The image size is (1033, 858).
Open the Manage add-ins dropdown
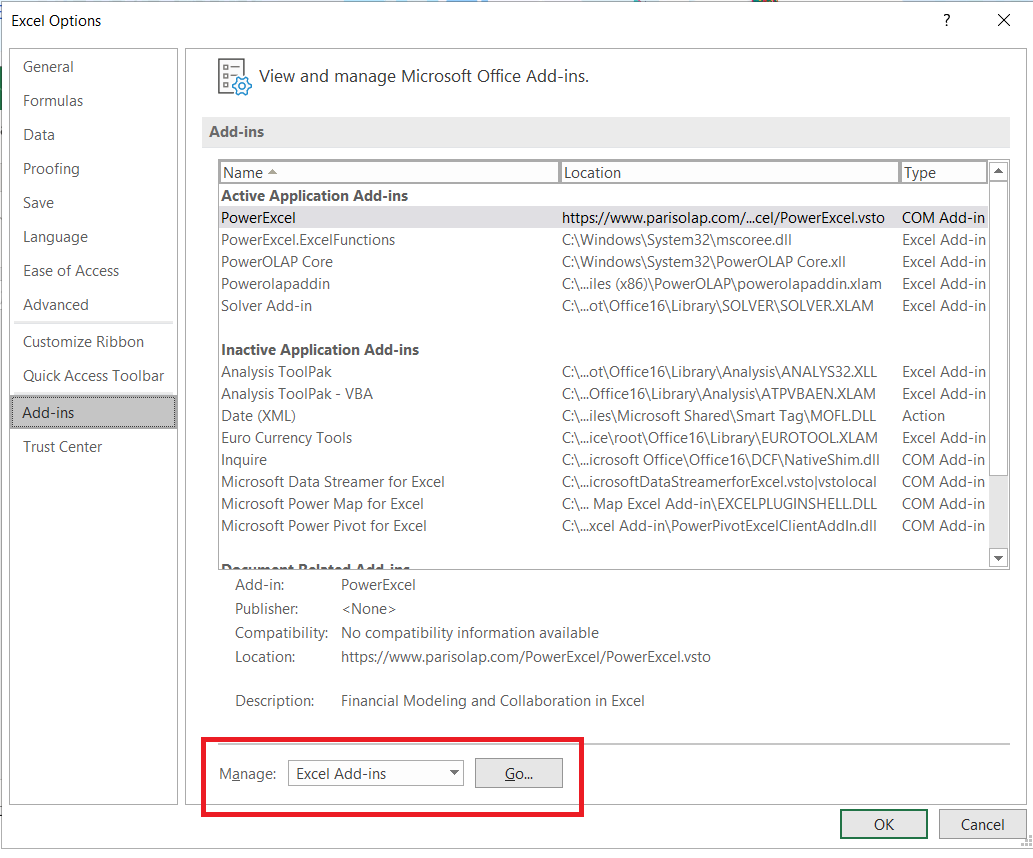click(376, 773)
